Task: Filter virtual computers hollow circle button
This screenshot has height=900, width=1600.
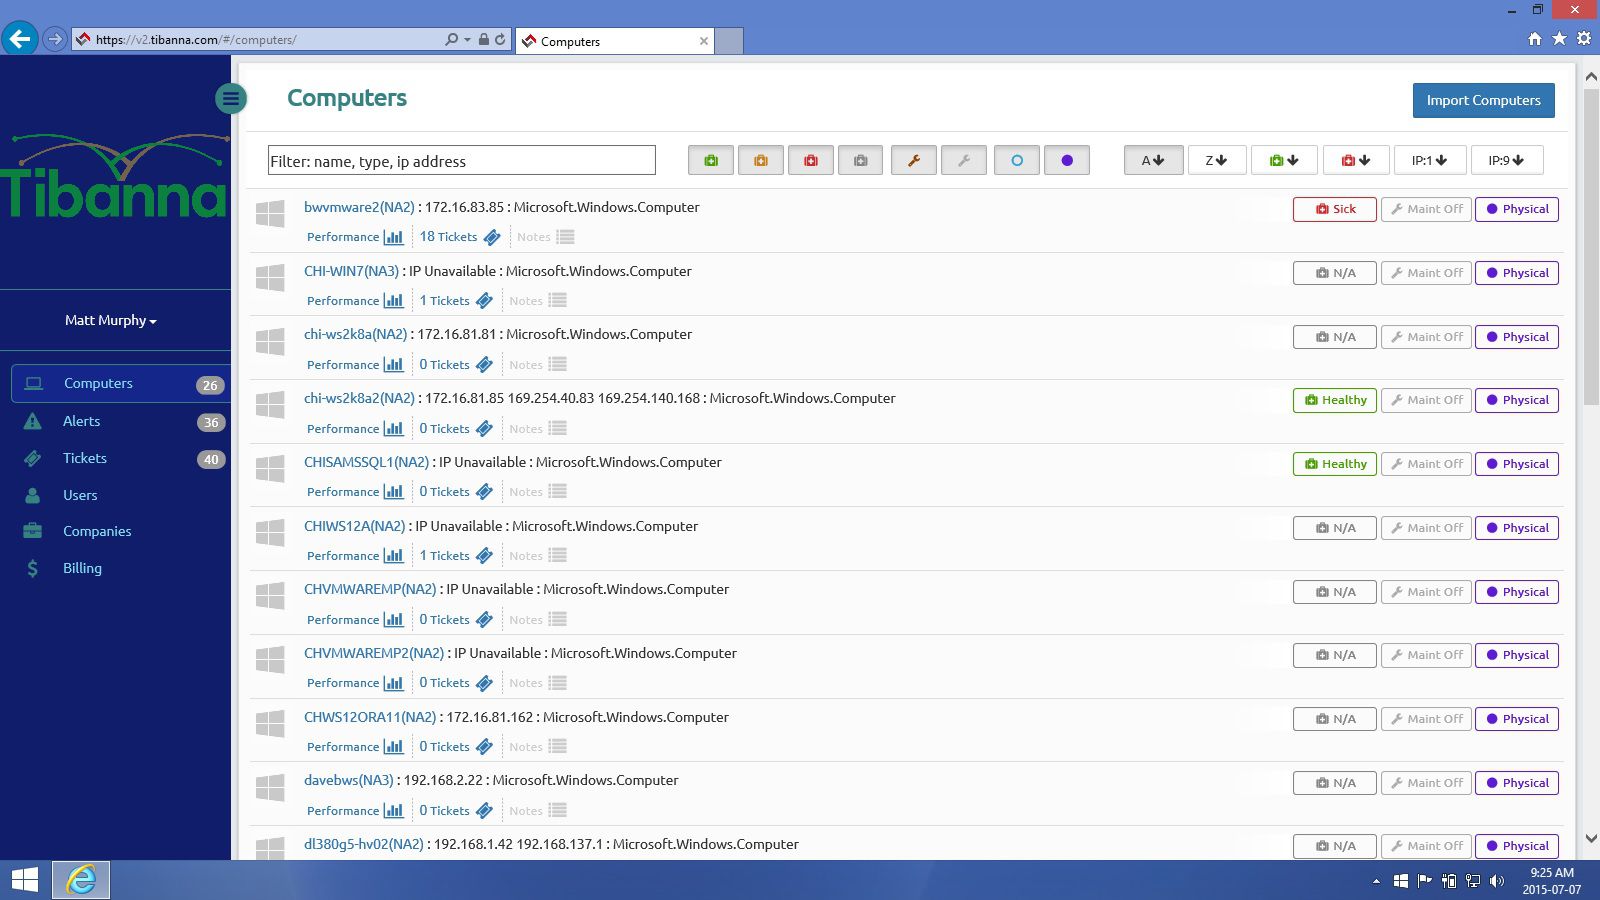Action: click(1017, 160)
